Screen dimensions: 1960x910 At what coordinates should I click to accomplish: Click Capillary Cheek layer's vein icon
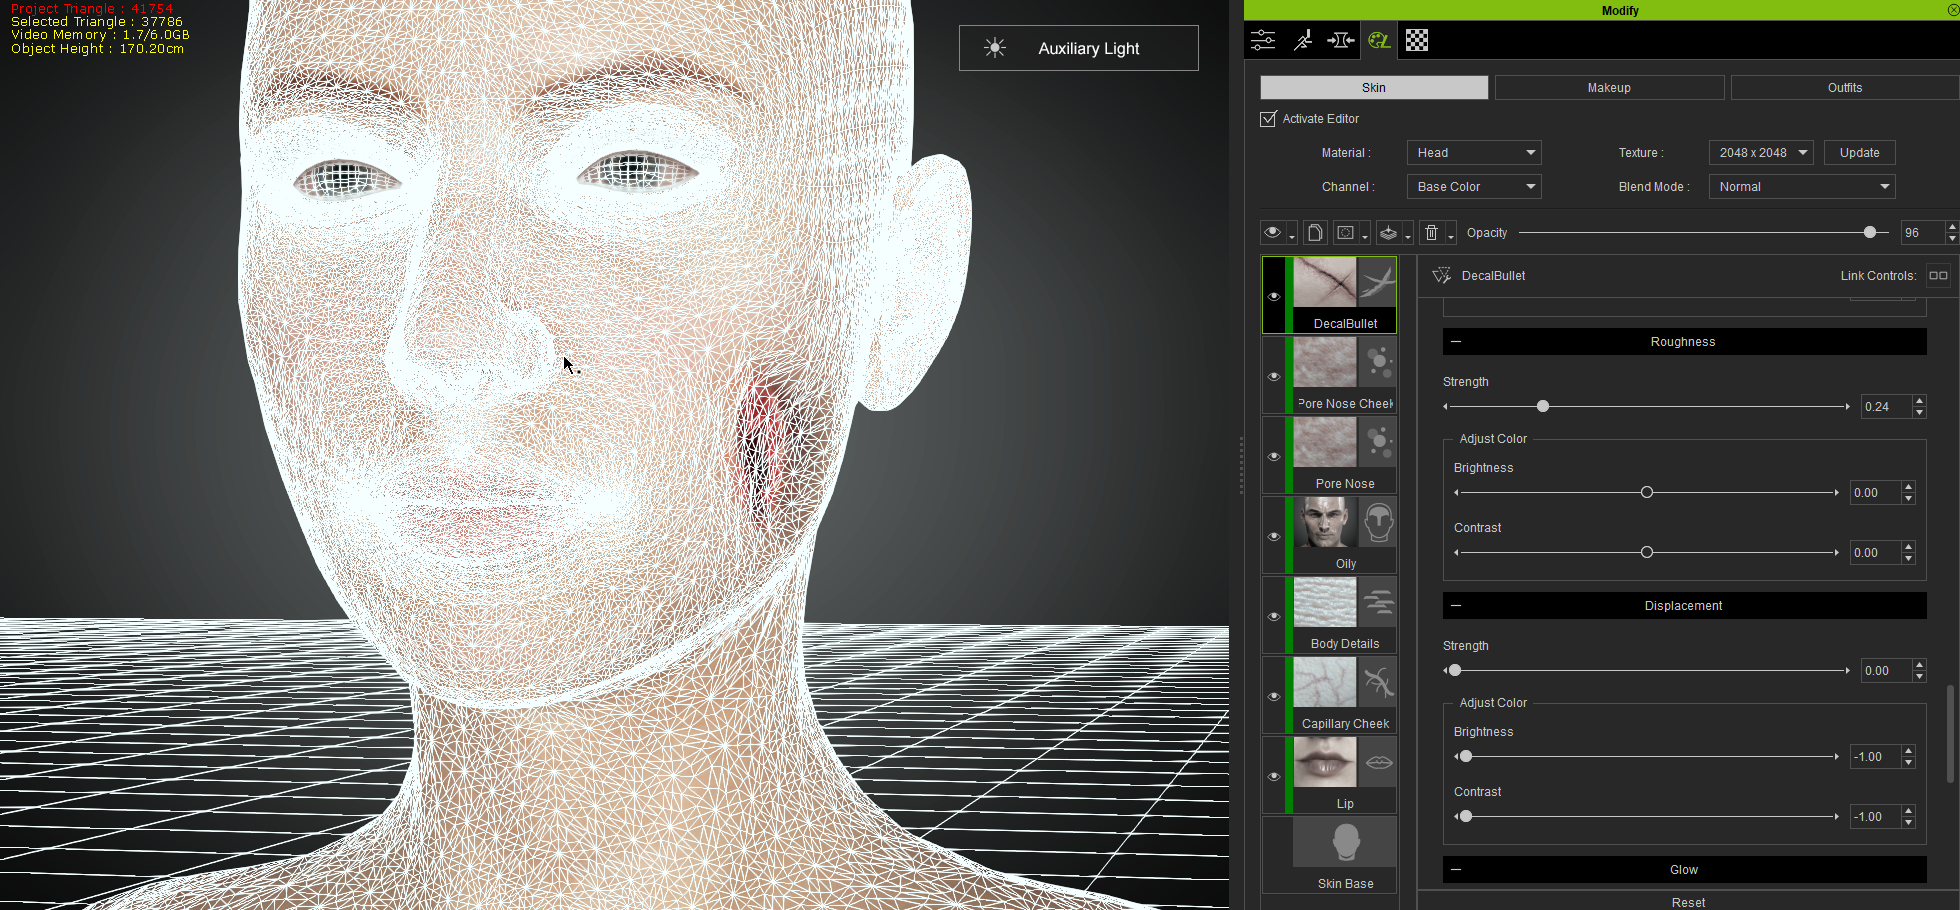pyautogui.click(x=1377, y=683)
